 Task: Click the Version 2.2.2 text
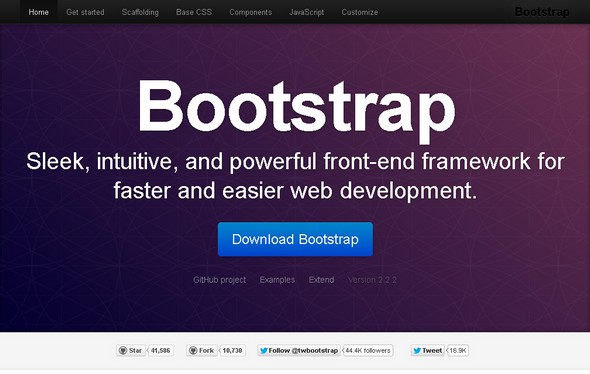pos(372,280)
